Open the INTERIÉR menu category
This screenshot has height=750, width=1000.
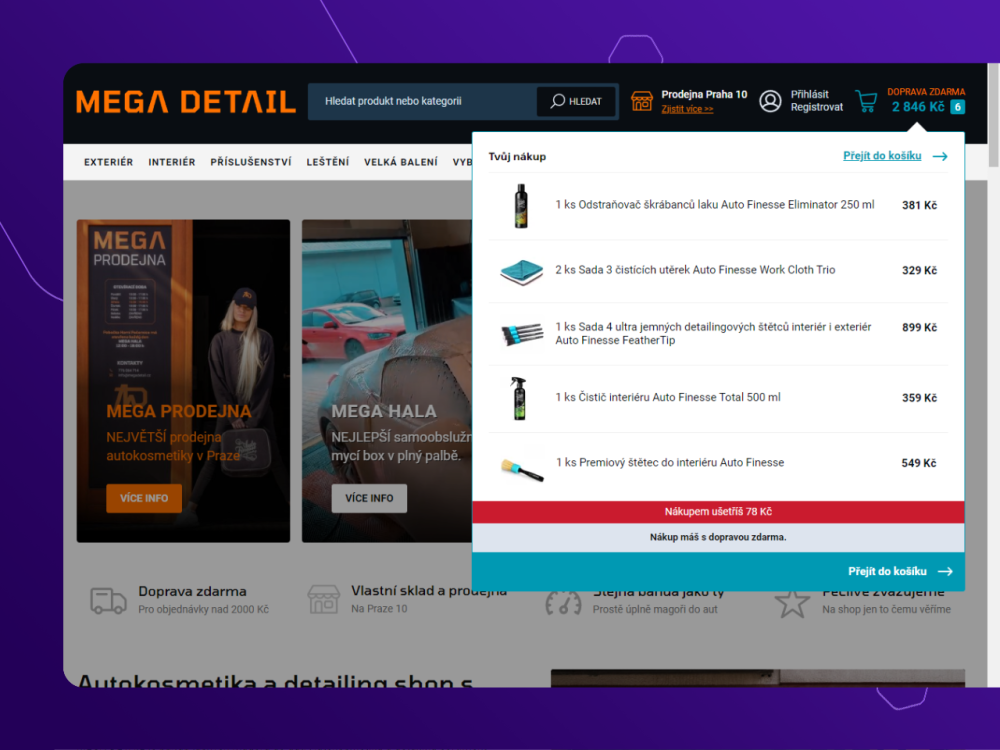[172, 162]
